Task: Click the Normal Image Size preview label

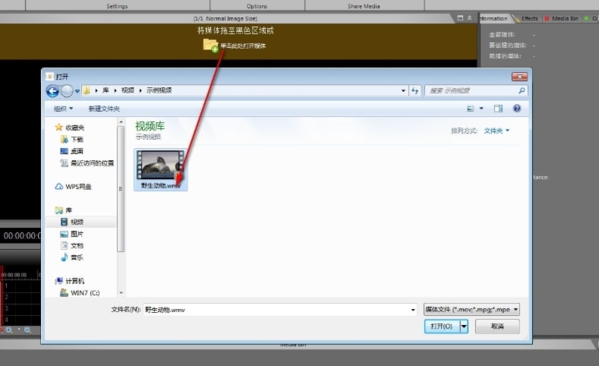Action: pos(225,18)
